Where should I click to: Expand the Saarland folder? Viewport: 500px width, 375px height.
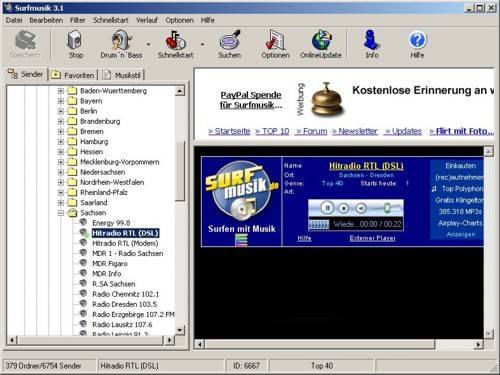point(61,202)
